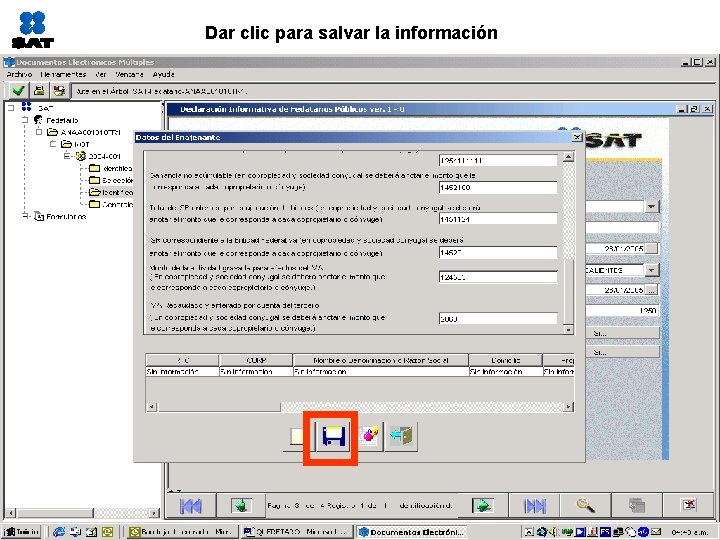
Task: Click the Domicilio column header
Action: [506, 360]
